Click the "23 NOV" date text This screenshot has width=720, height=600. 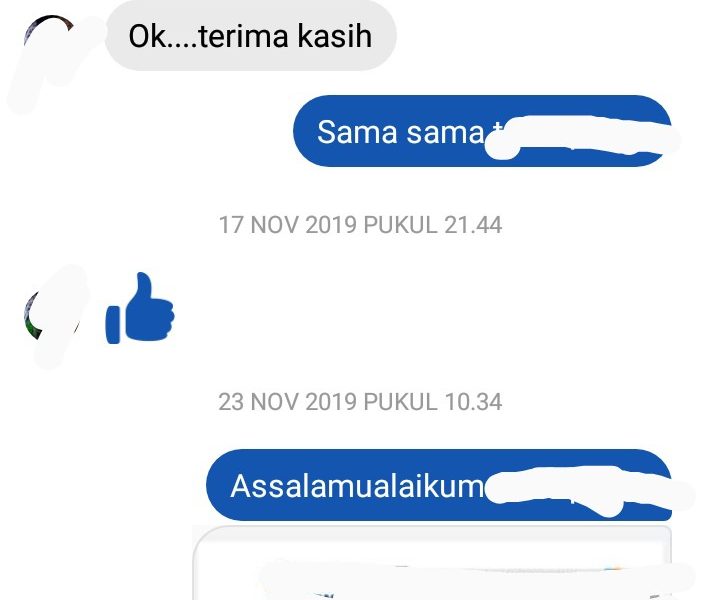coord(259,402)
